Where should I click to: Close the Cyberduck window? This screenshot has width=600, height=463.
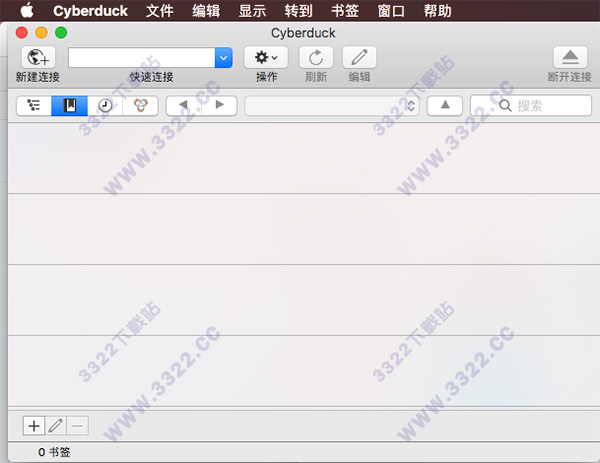(21, 33)
